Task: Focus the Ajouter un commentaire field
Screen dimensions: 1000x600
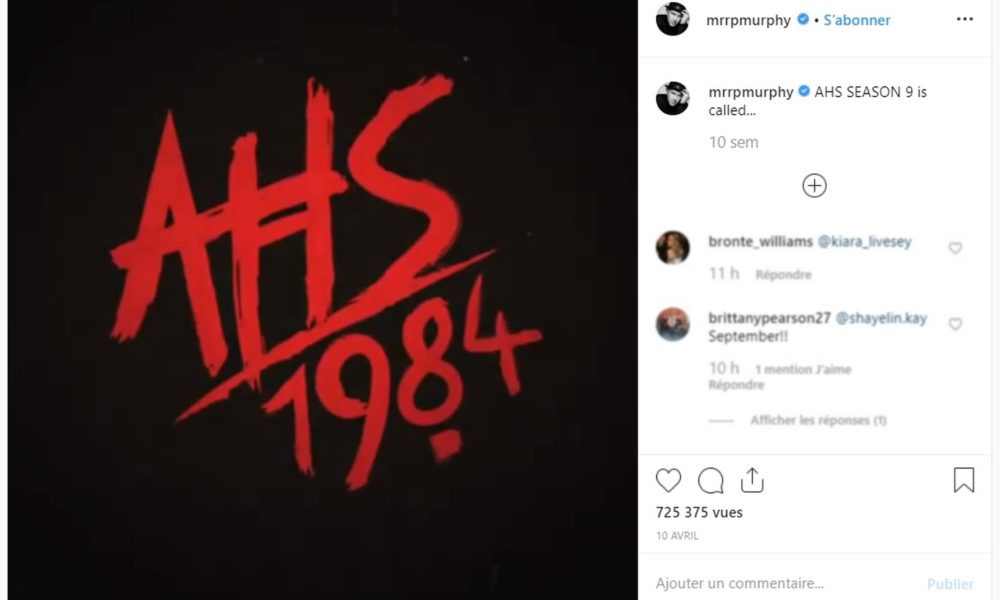Action: coord(786,583)
